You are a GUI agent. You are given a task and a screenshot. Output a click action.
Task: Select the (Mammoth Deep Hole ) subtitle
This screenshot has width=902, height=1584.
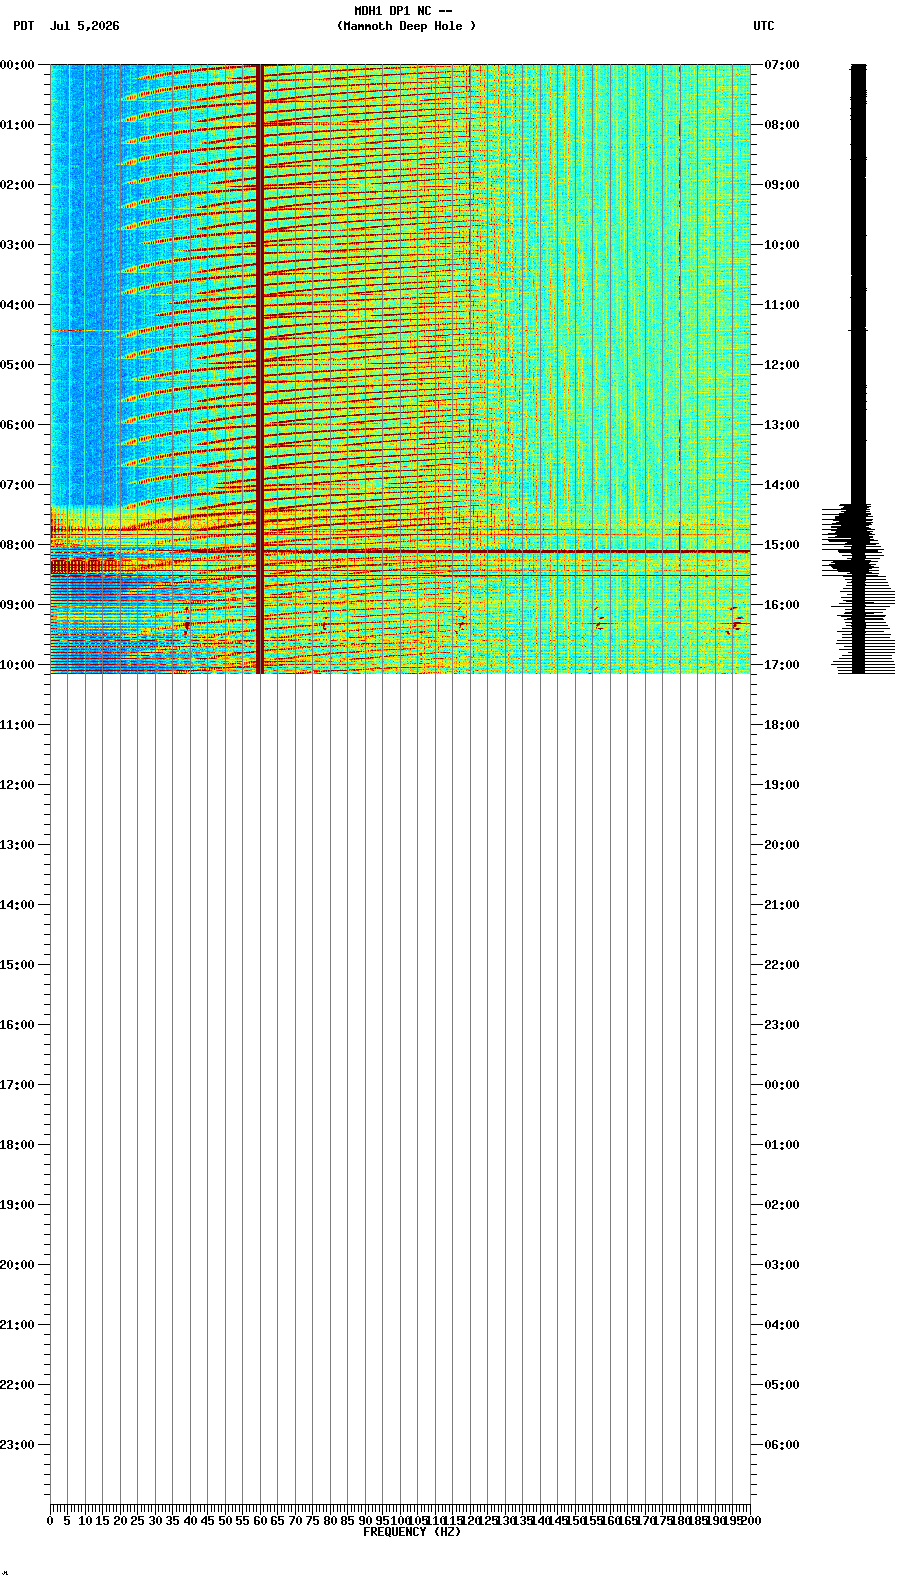406,26
